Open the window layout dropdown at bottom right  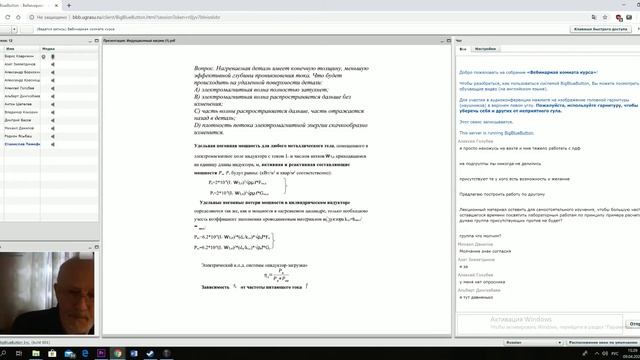[602, 342]
